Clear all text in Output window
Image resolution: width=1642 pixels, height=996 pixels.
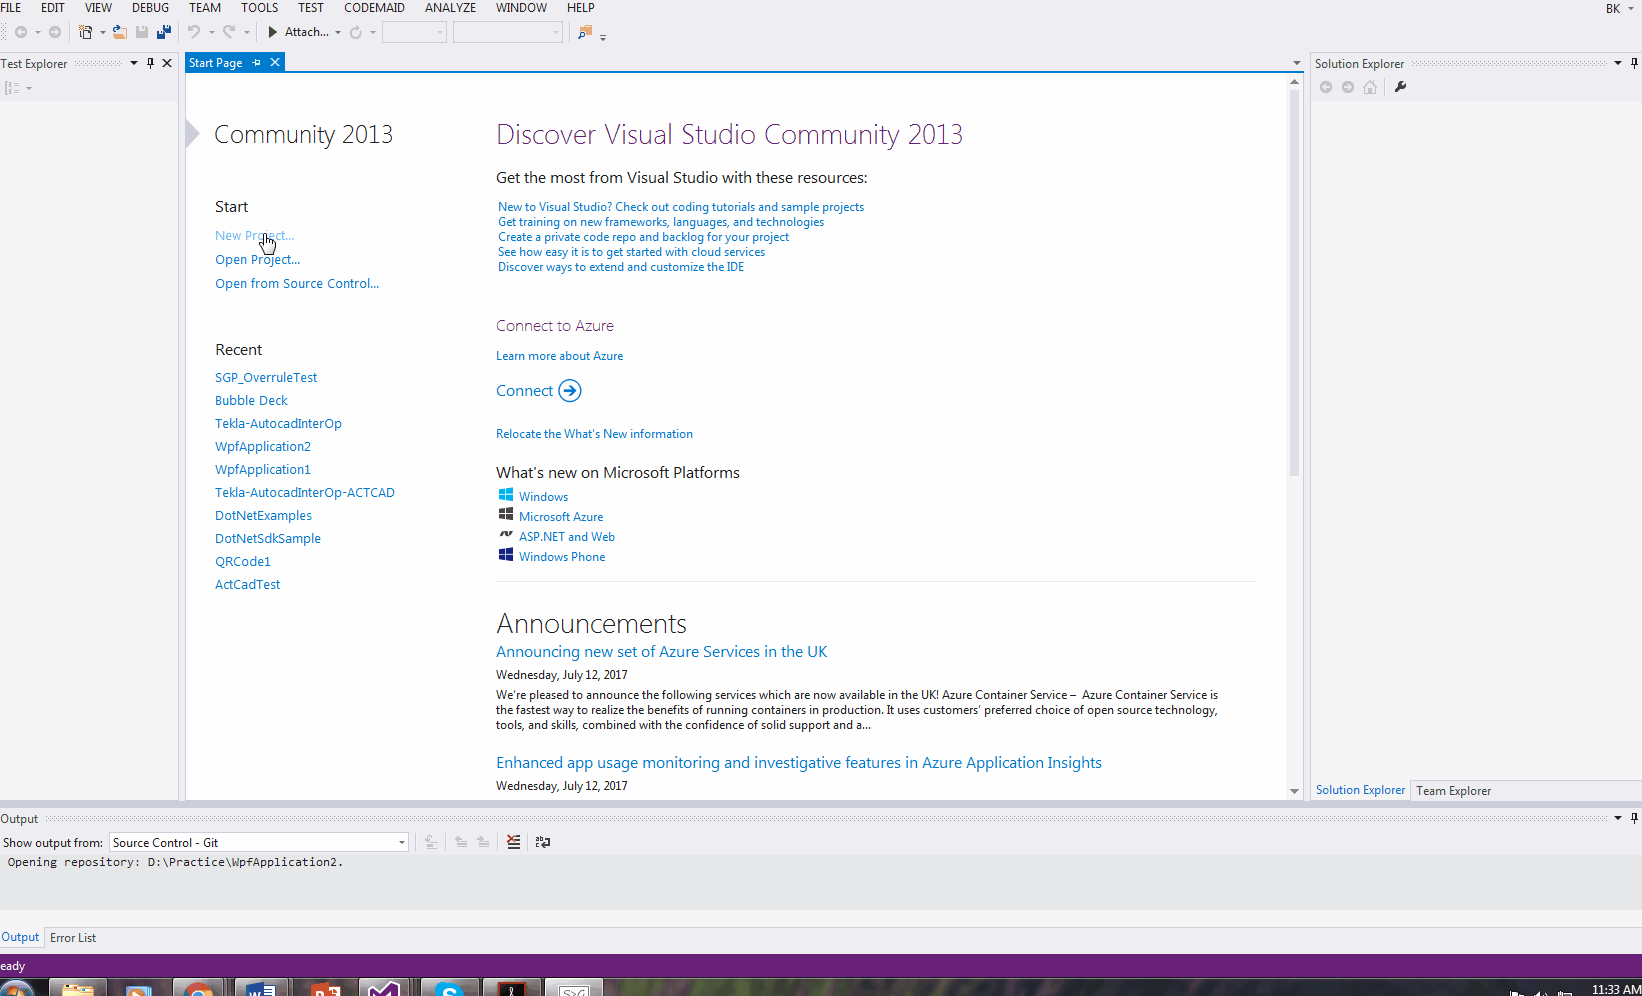coord(513,842)
